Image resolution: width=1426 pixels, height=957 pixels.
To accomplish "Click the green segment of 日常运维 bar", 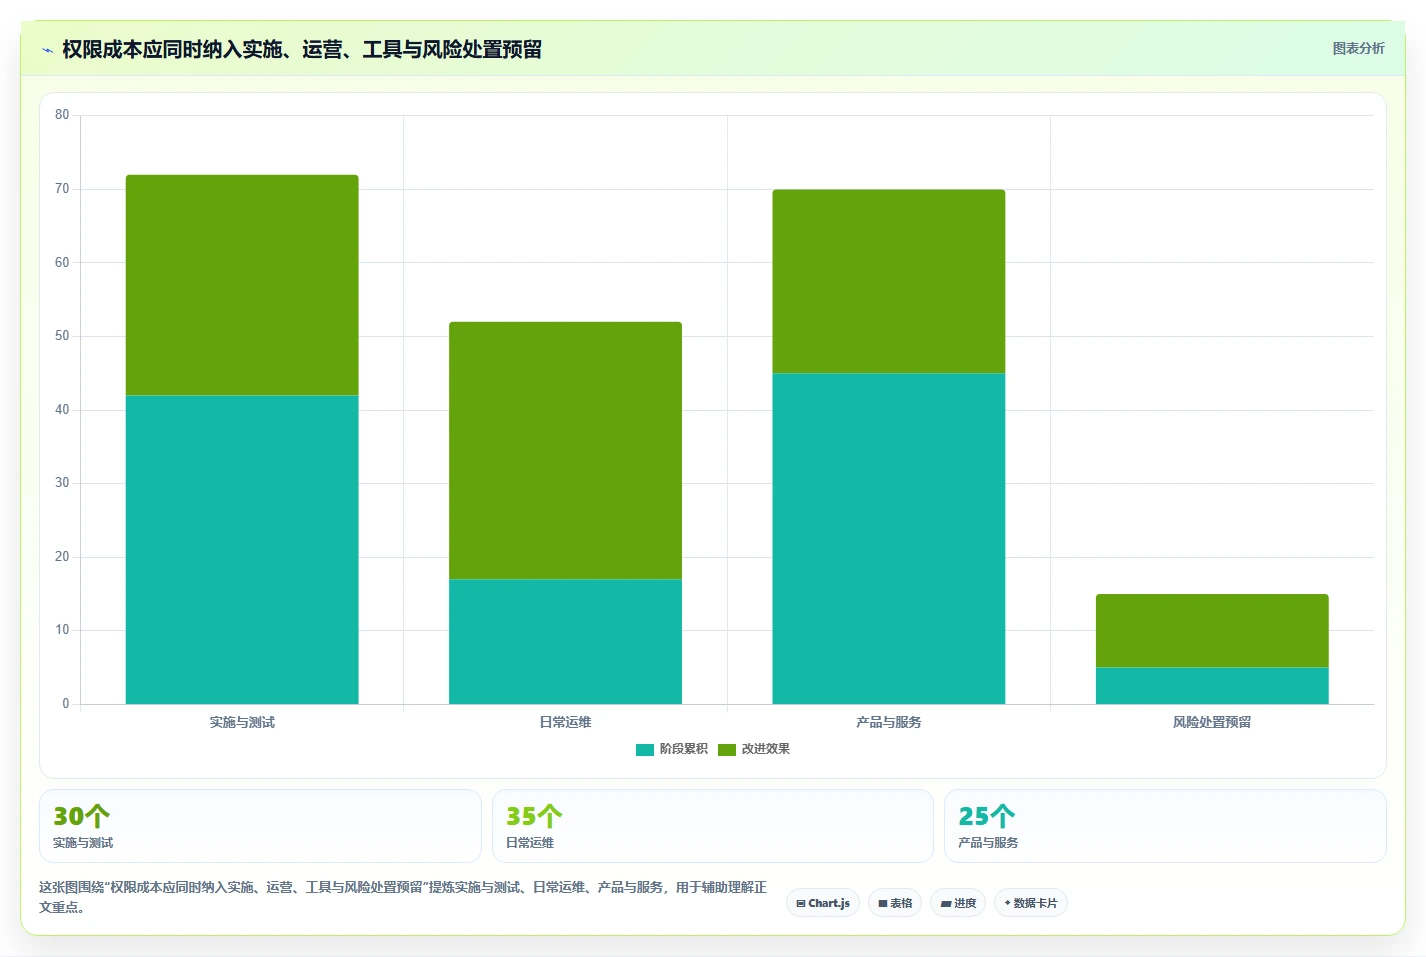I will 565,450.
